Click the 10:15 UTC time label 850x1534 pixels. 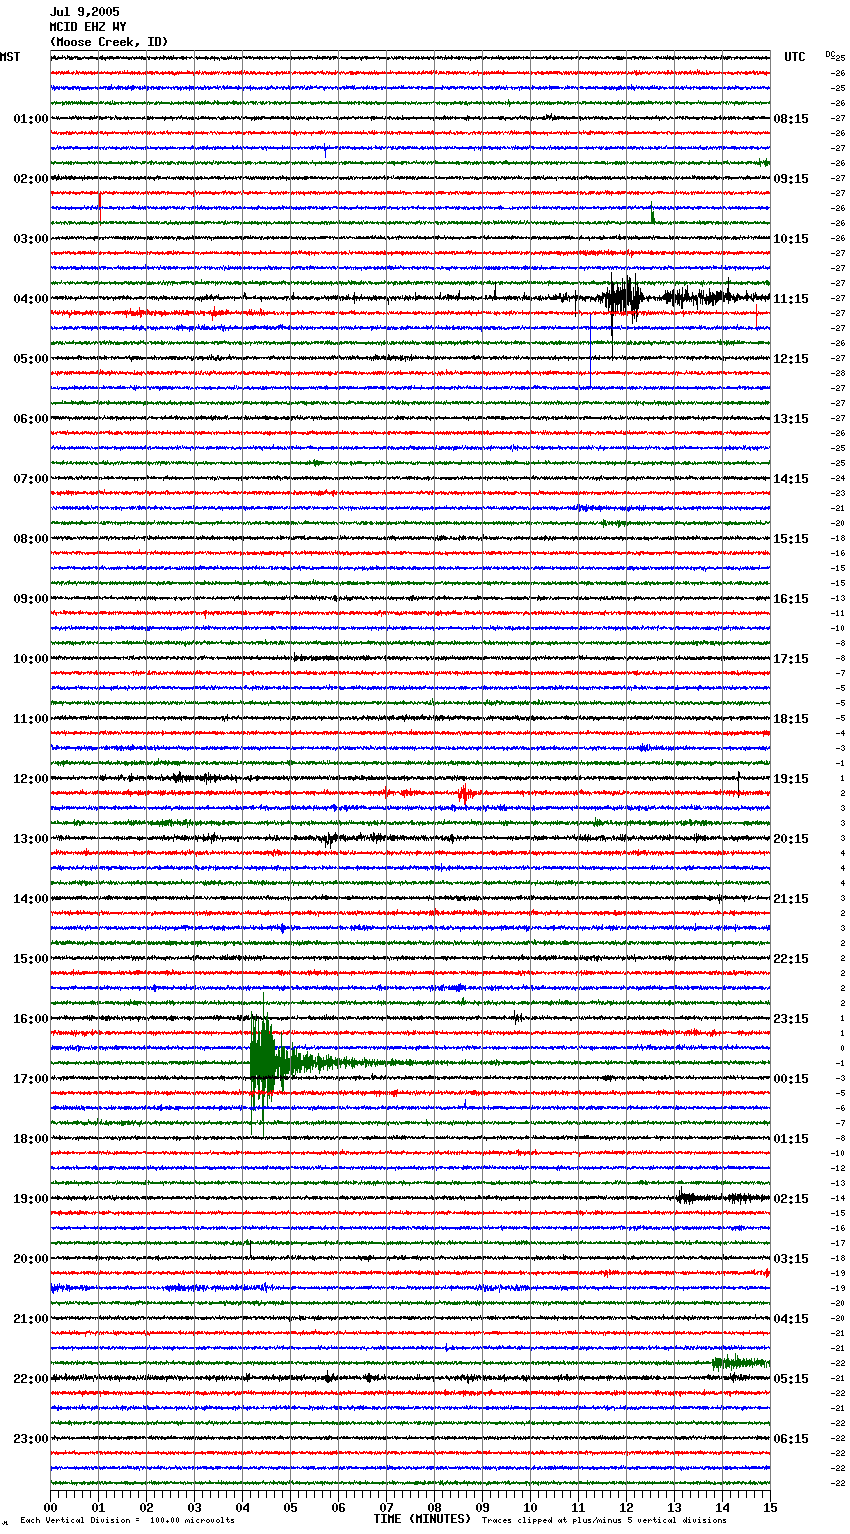coord(791,239)
